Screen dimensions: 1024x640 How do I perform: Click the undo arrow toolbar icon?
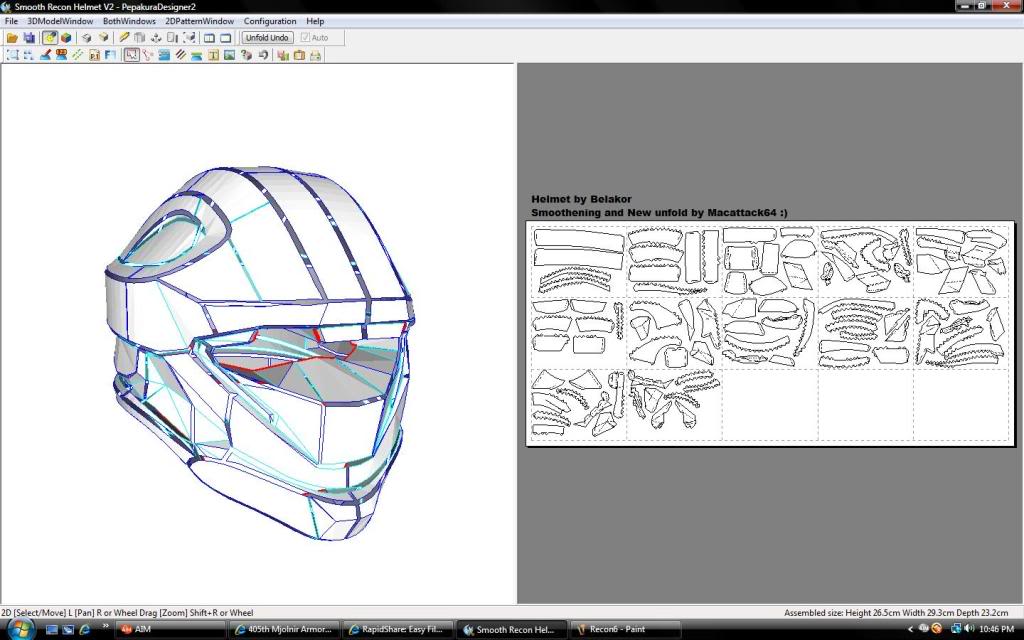(264, 55)
